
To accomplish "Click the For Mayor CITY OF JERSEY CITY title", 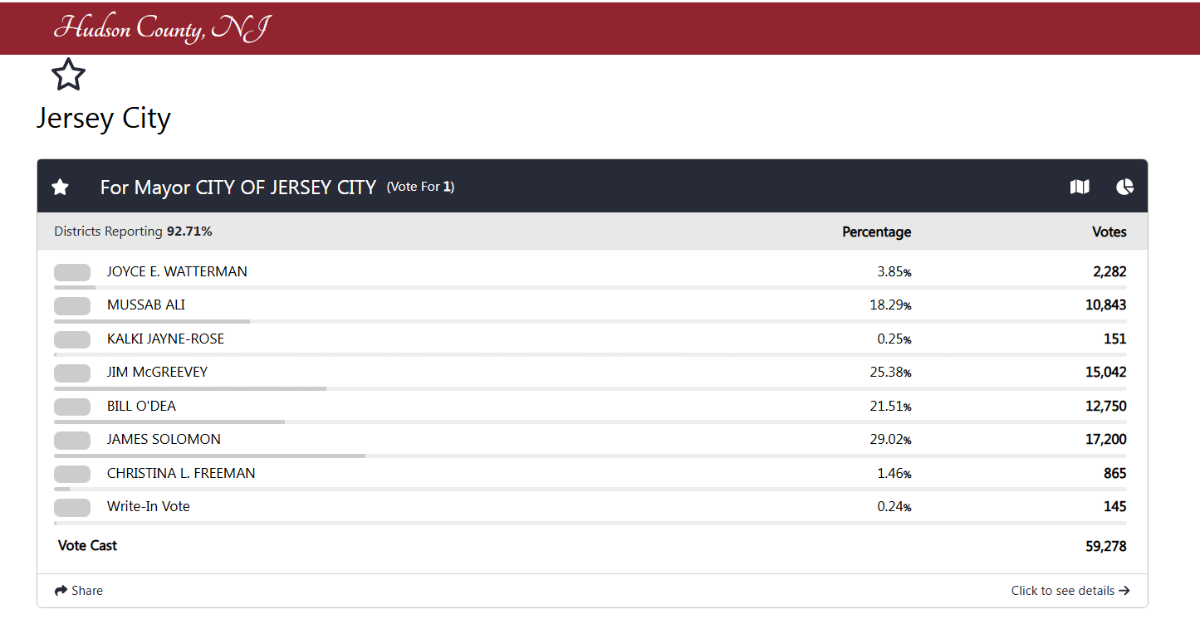I will pyautogui.click(x=238, y=187).
